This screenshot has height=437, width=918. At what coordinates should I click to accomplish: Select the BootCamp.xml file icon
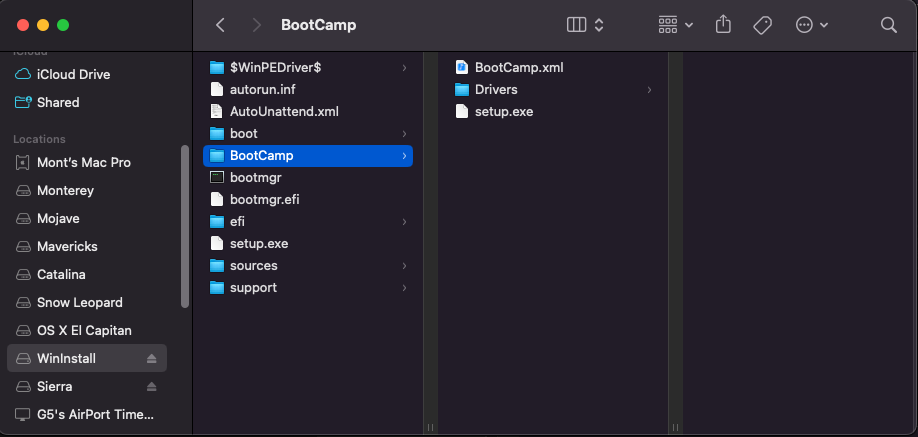click(462, 68)
